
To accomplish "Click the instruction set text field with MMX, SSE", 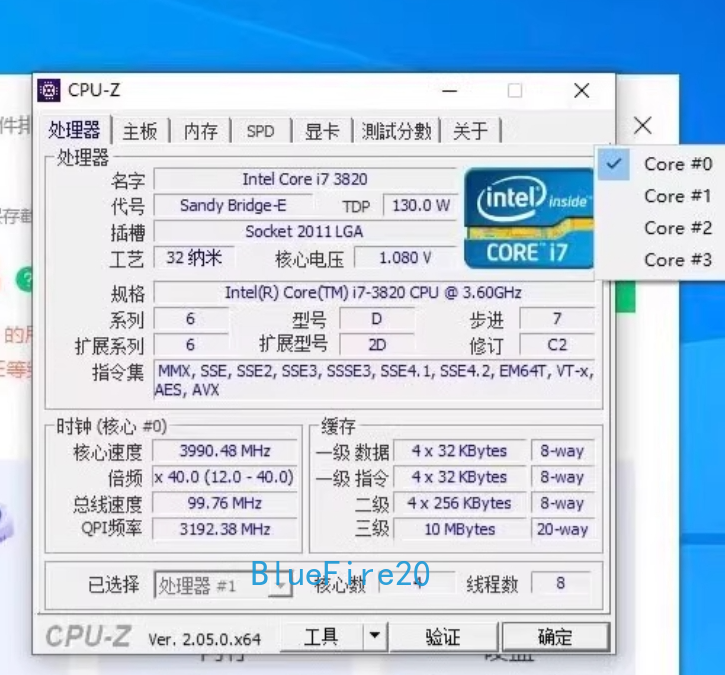I will 375,380.
